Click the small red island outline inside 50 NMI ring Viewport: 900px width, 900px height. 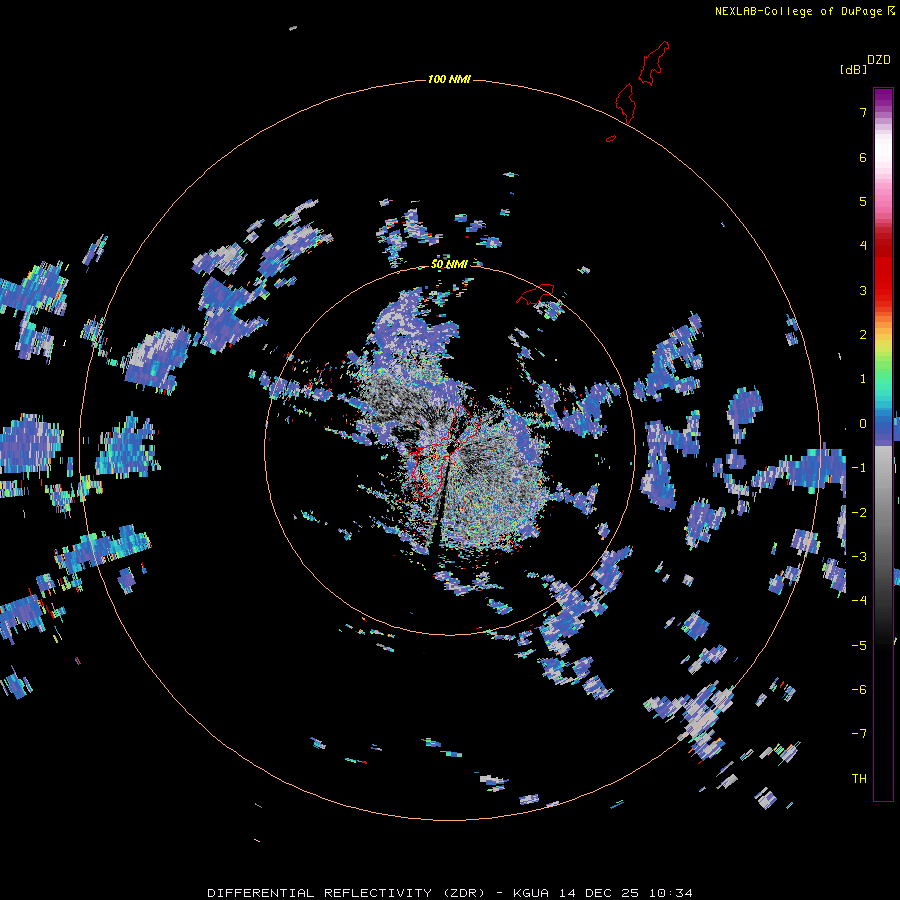coord(536,293)
